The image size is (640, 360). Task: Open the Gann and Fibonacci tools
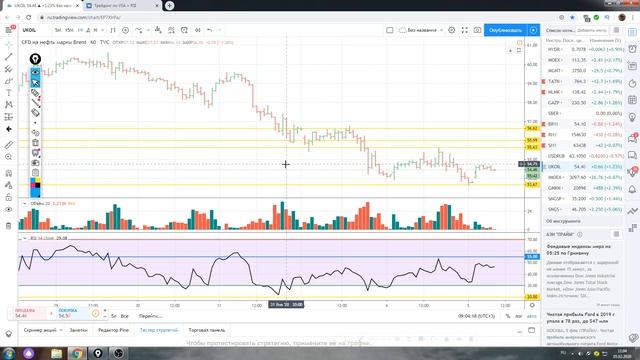click(9, 69)
